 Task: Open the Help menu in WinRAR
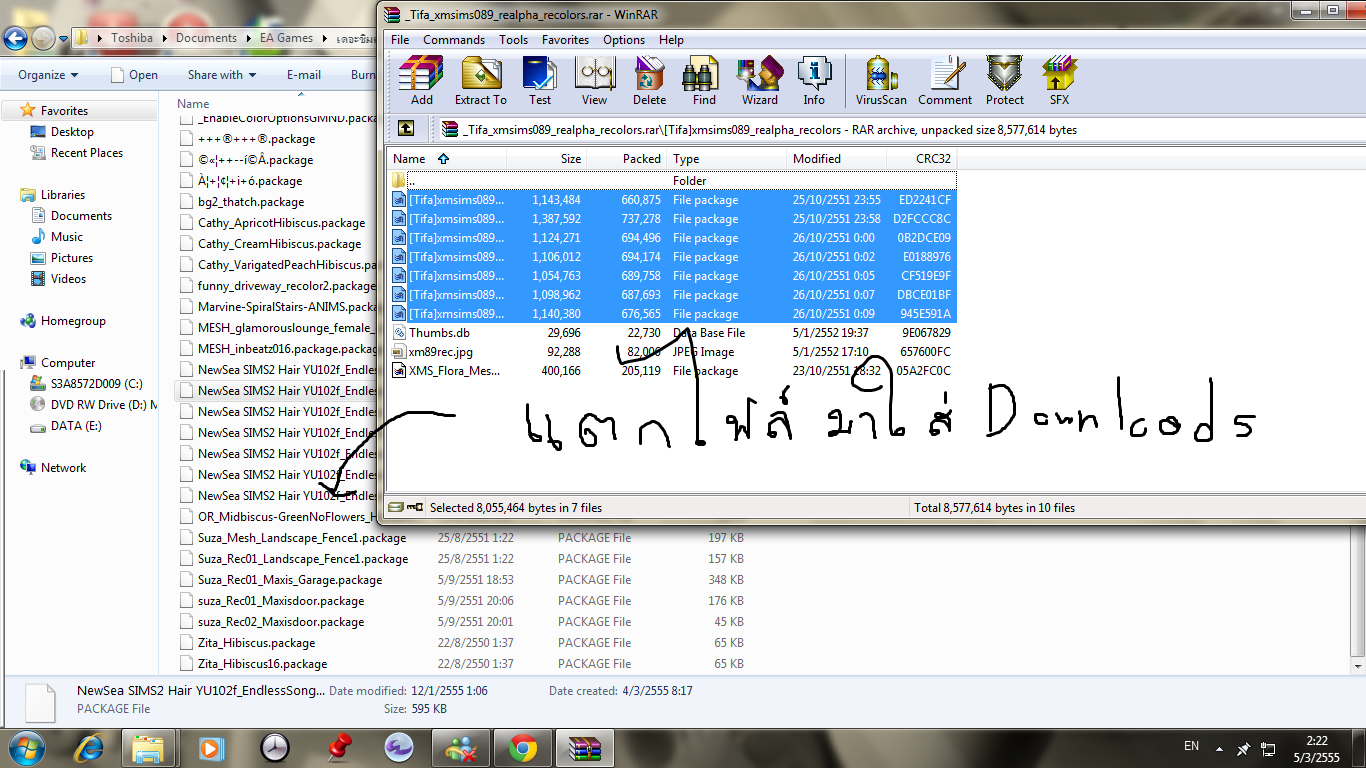[671, 40]
